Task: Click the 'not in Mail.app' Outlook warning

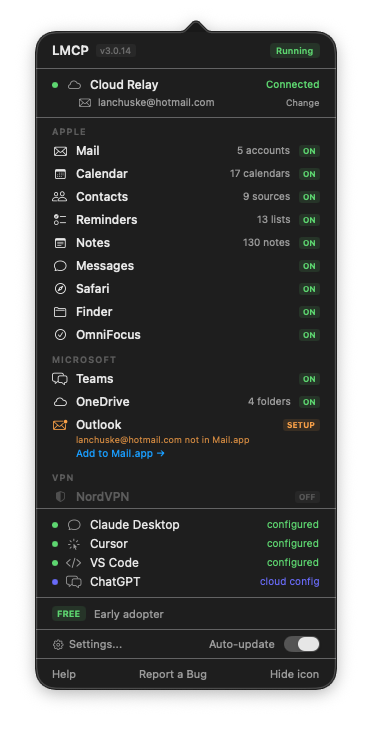Action: [x=217, y=440]
